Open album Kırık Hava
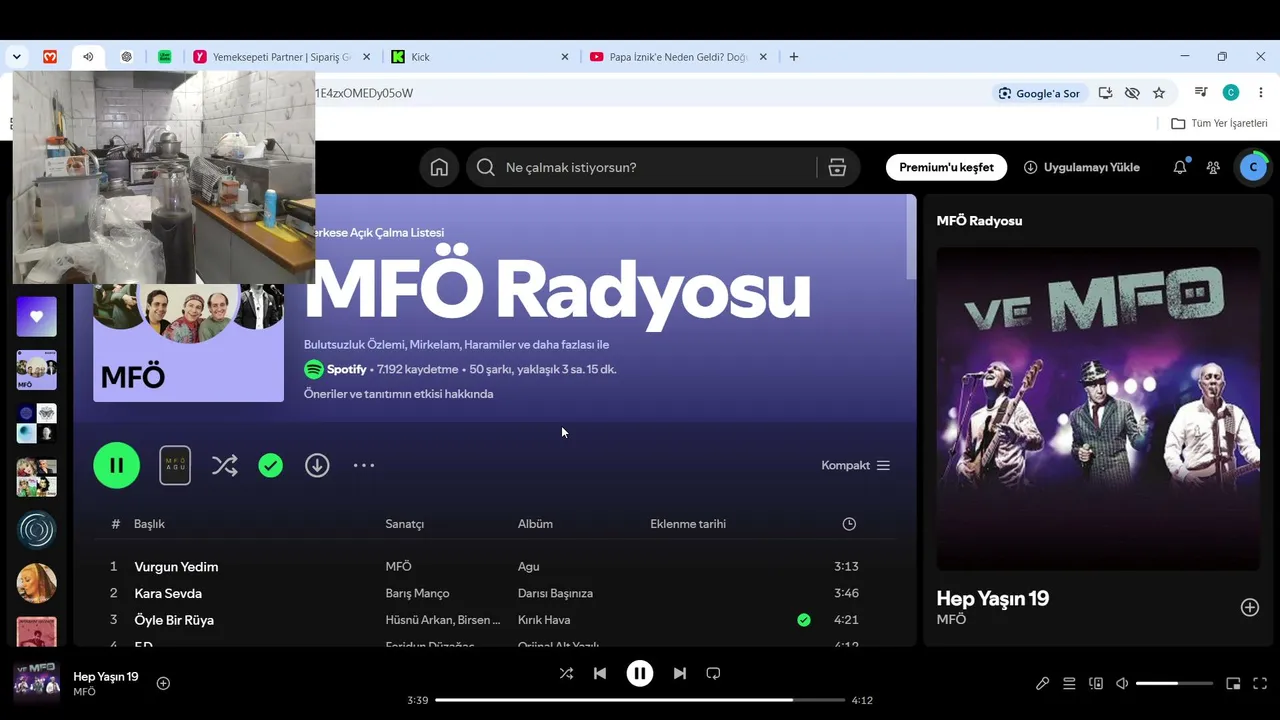This screenshot has height=720, width=1280. [x=544, y=620]
